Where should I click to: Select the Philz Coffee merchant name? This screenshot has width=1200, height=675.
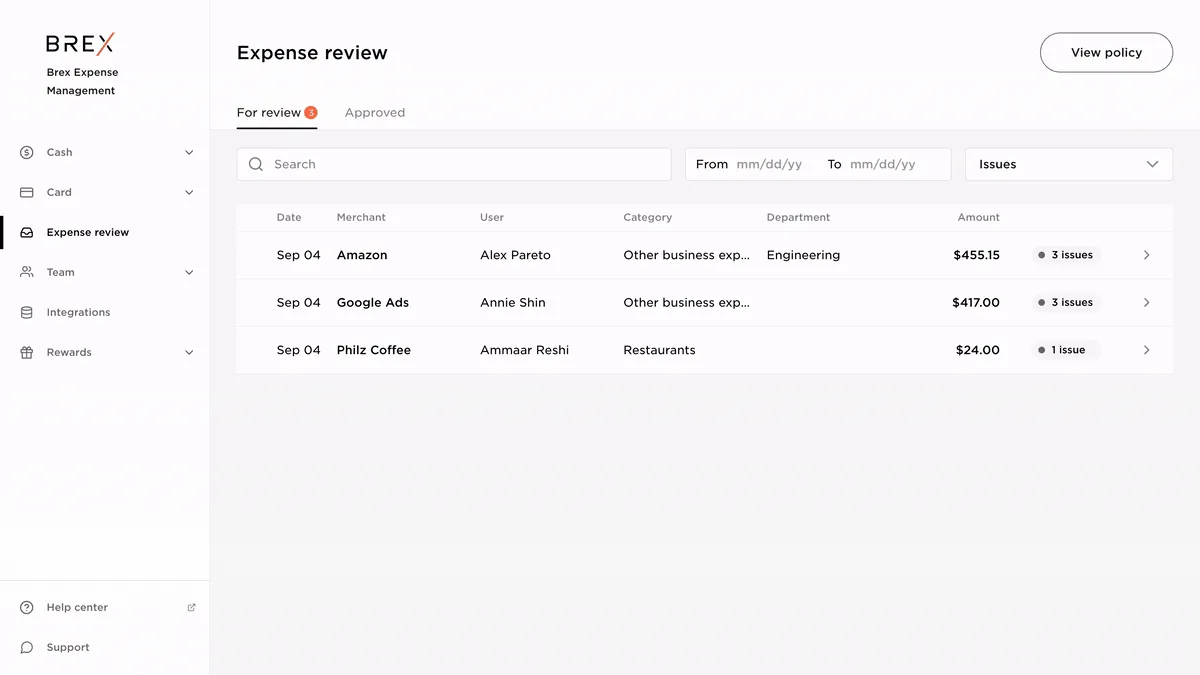pos(374,350)
